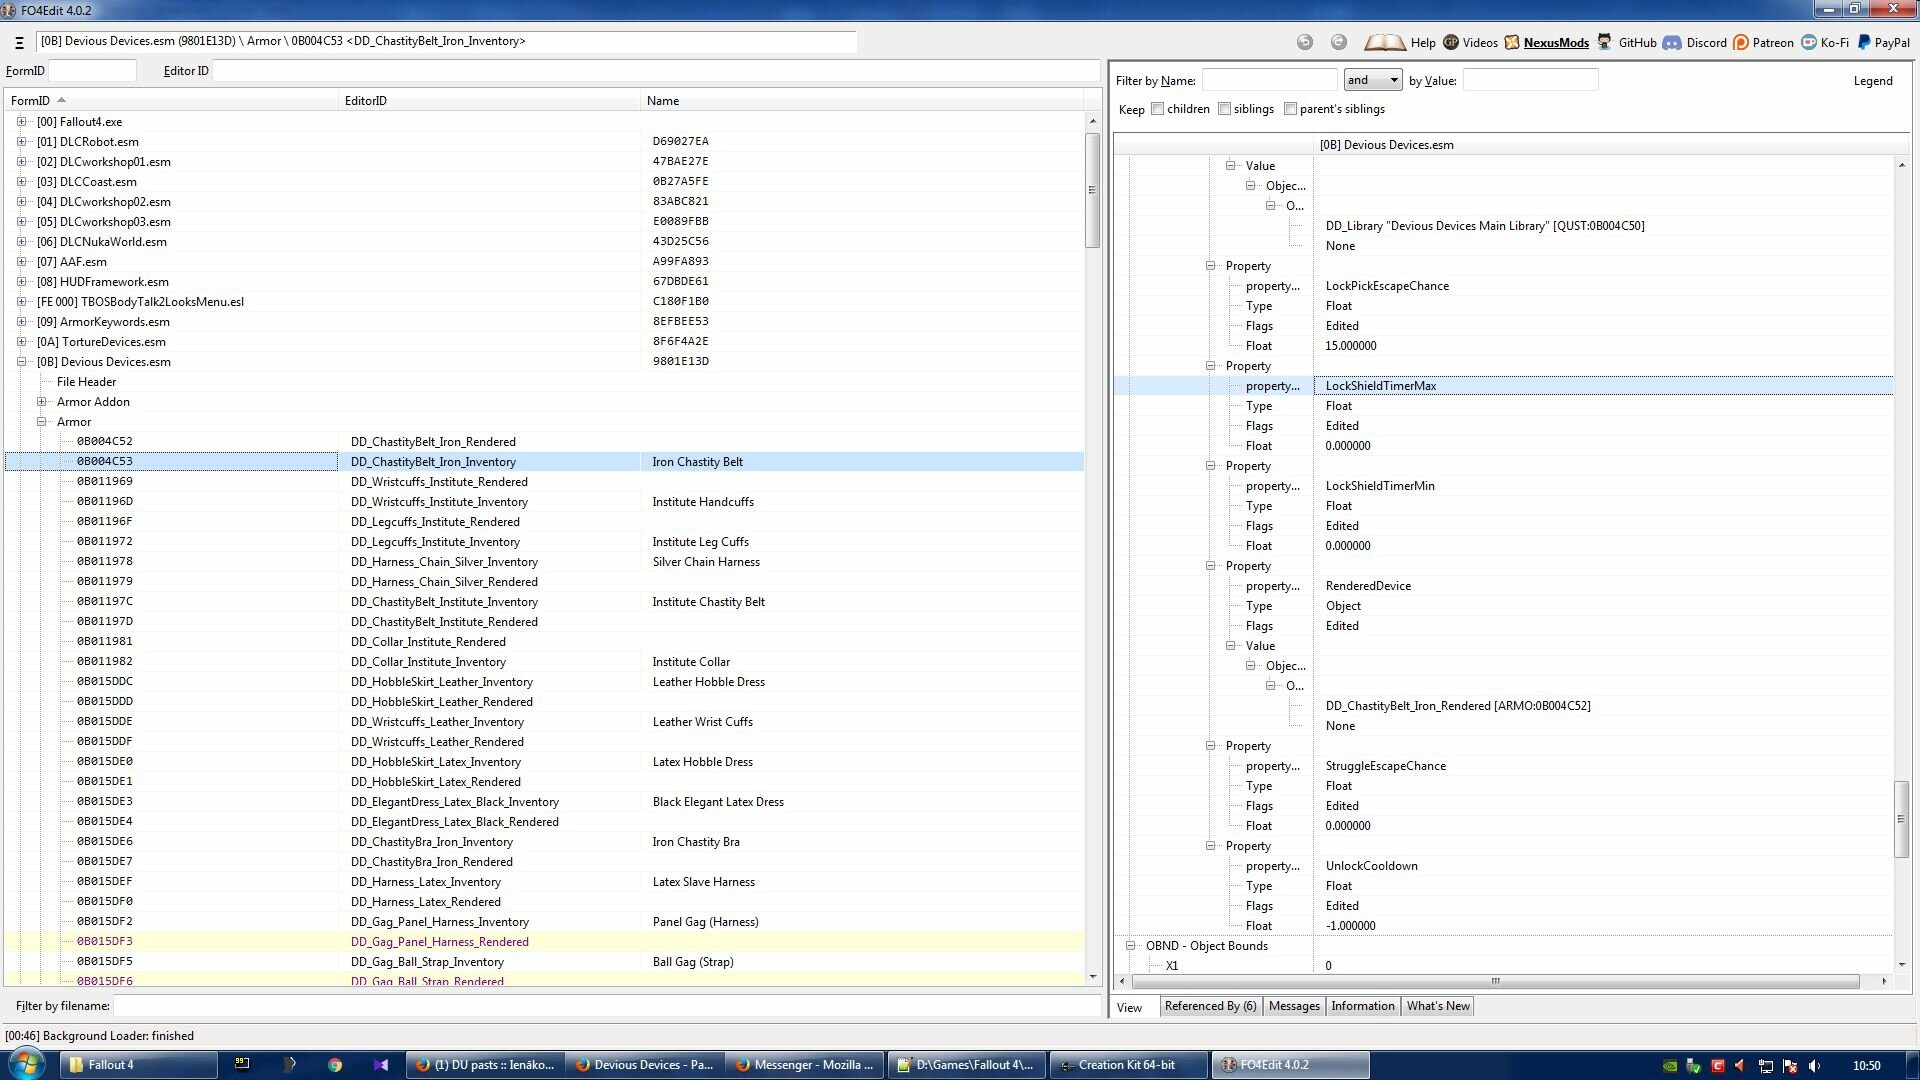
Task: Expand the [07] AAF.esm node
Action: (21, 262)
